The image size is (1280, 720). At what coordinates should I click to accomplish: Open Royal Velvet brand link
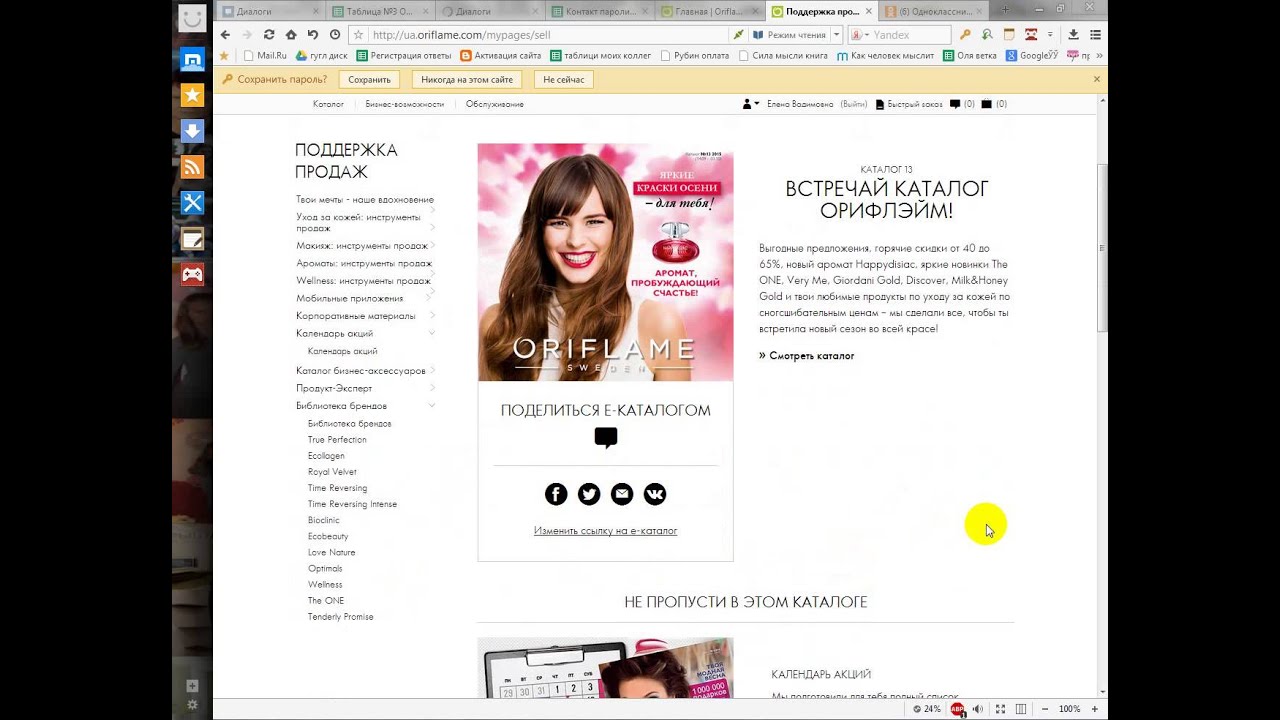pos(332,472)
